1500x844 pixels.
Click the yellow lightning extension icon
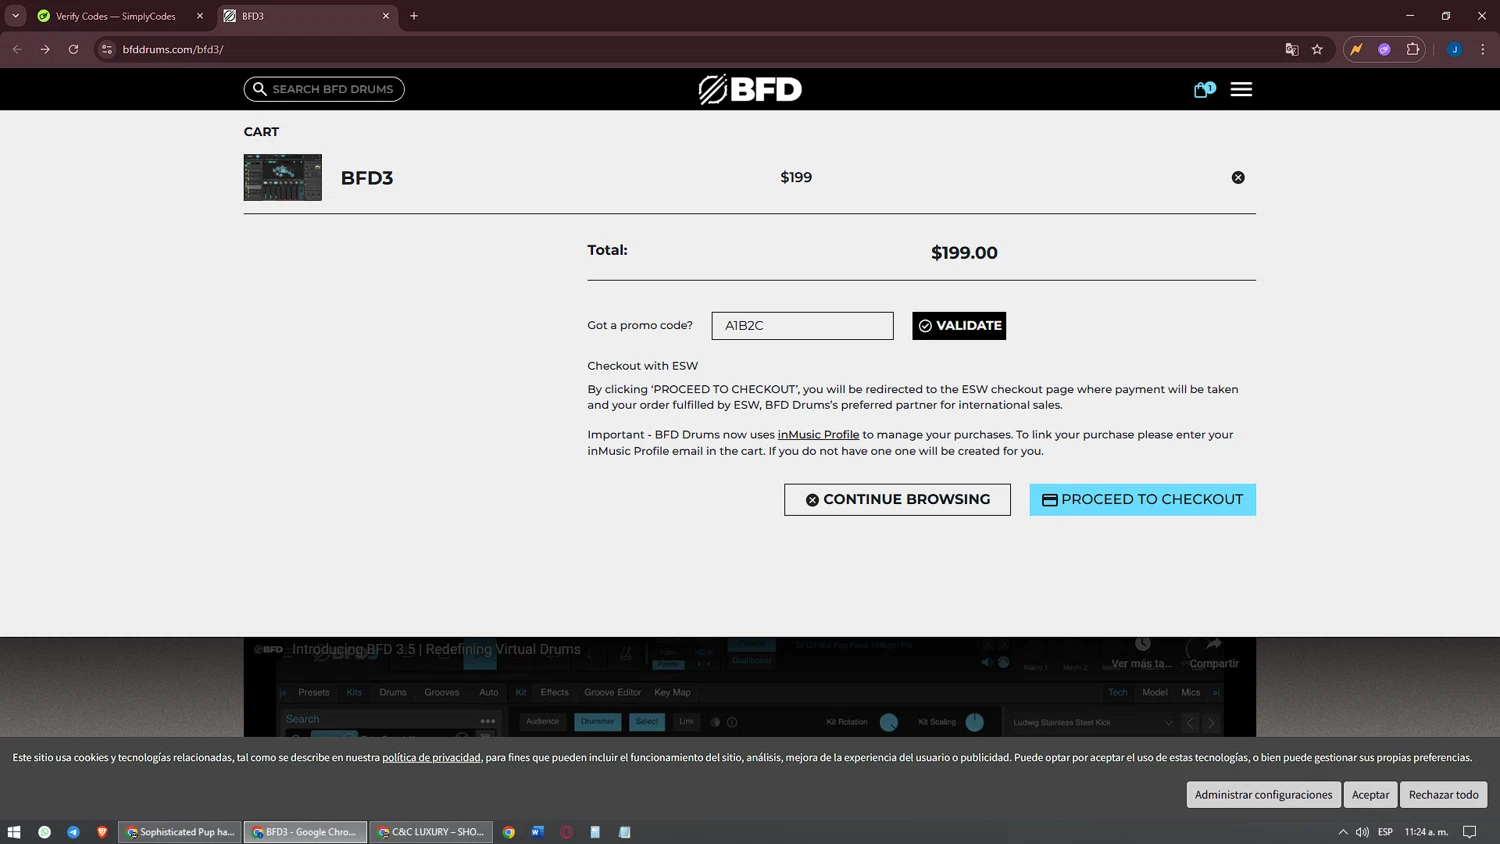[x=1356, y=49]
